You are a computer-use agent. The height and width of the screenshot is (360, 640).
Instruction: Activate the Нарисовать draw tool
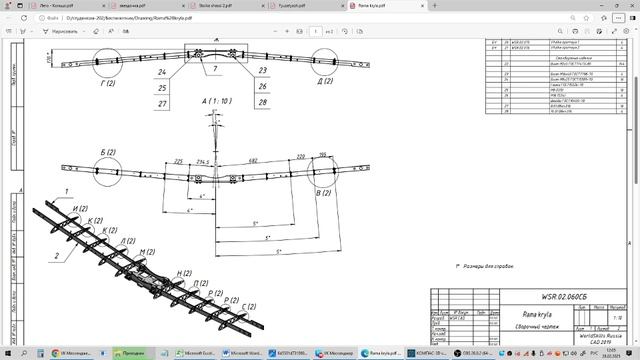click(x=60, y=31)
